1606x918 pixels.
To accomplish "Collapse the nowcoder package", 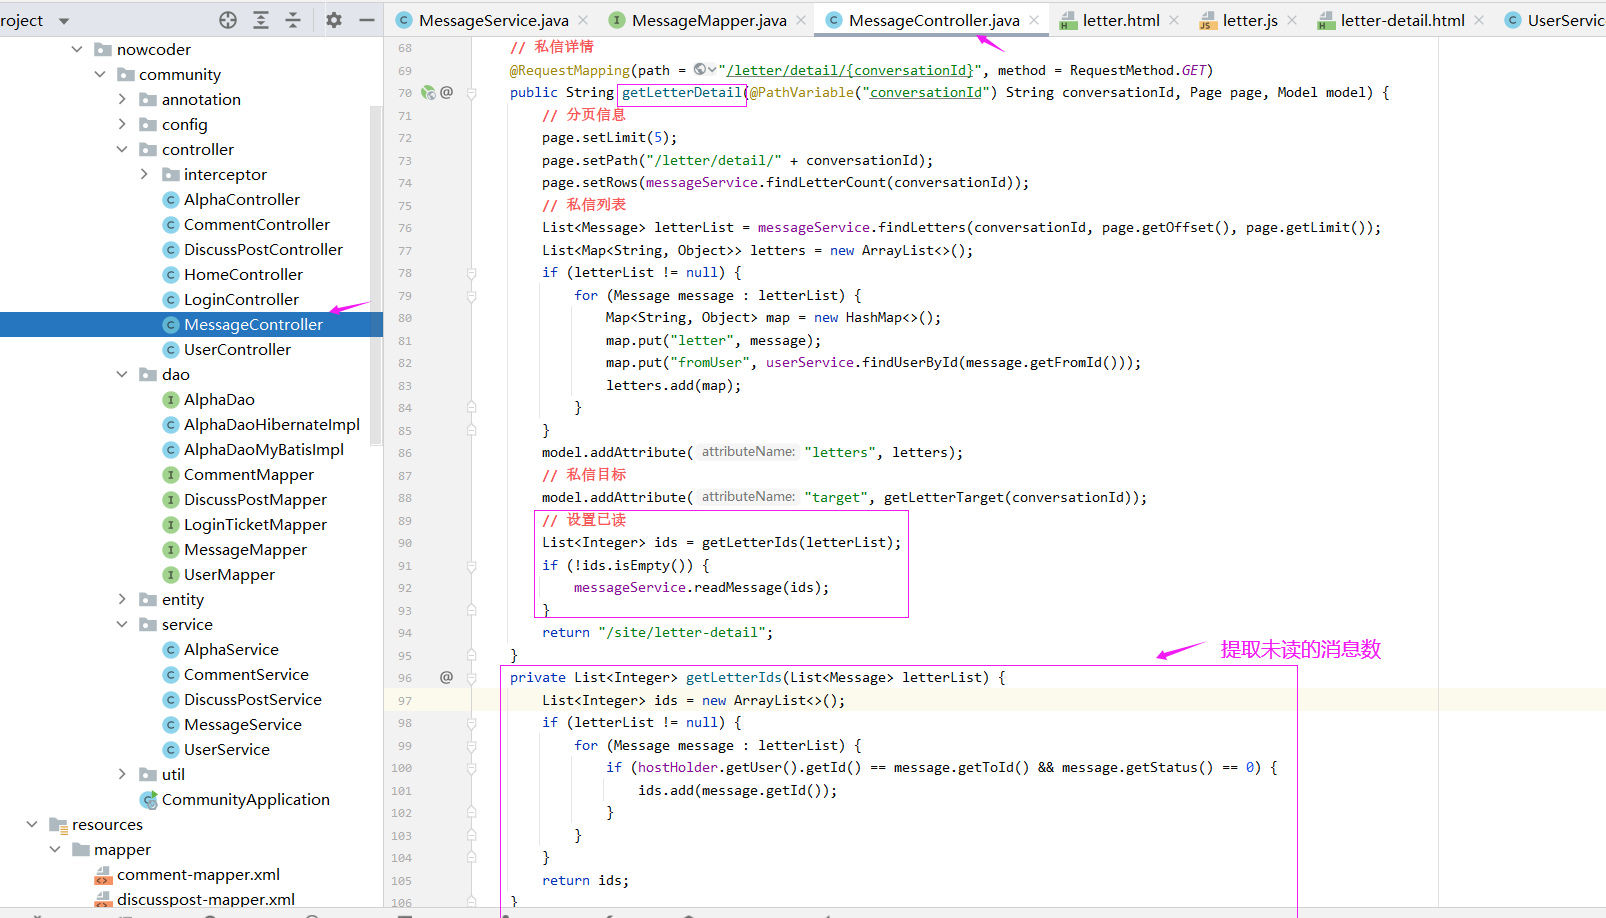I will tap(77, 49).
